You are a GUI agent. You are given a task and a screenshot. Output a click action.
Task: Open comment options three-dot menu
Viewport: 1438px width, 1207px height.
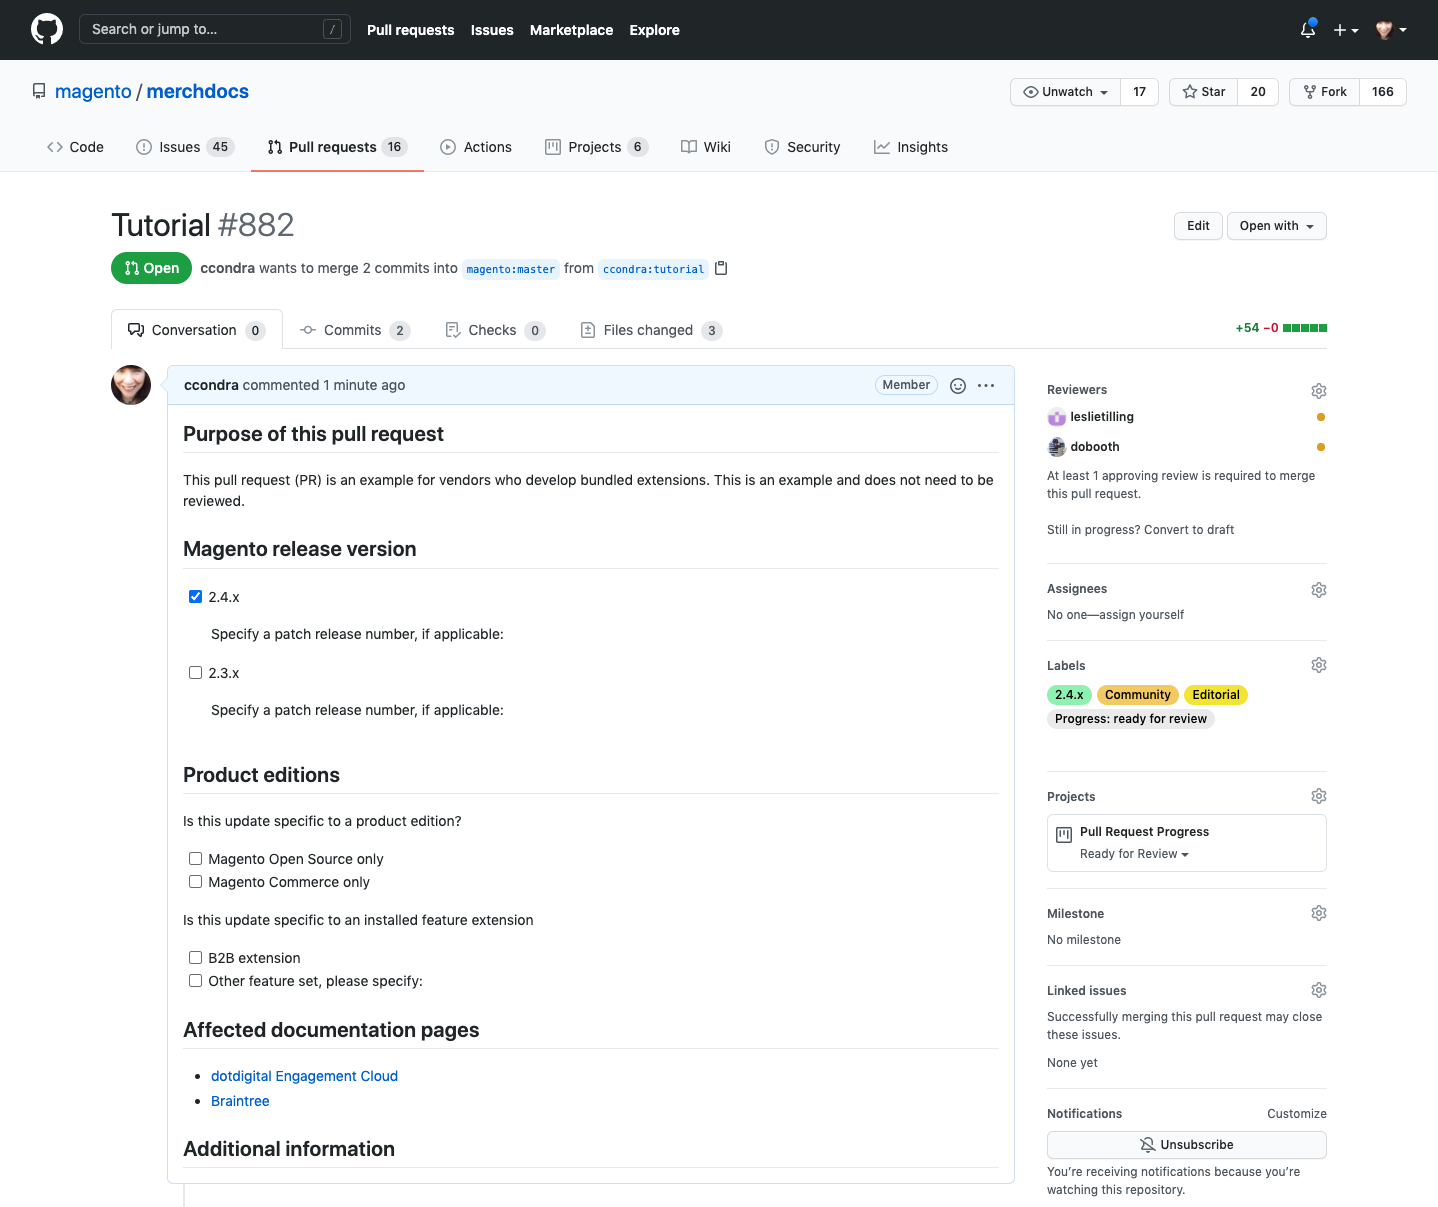point(986,386)
